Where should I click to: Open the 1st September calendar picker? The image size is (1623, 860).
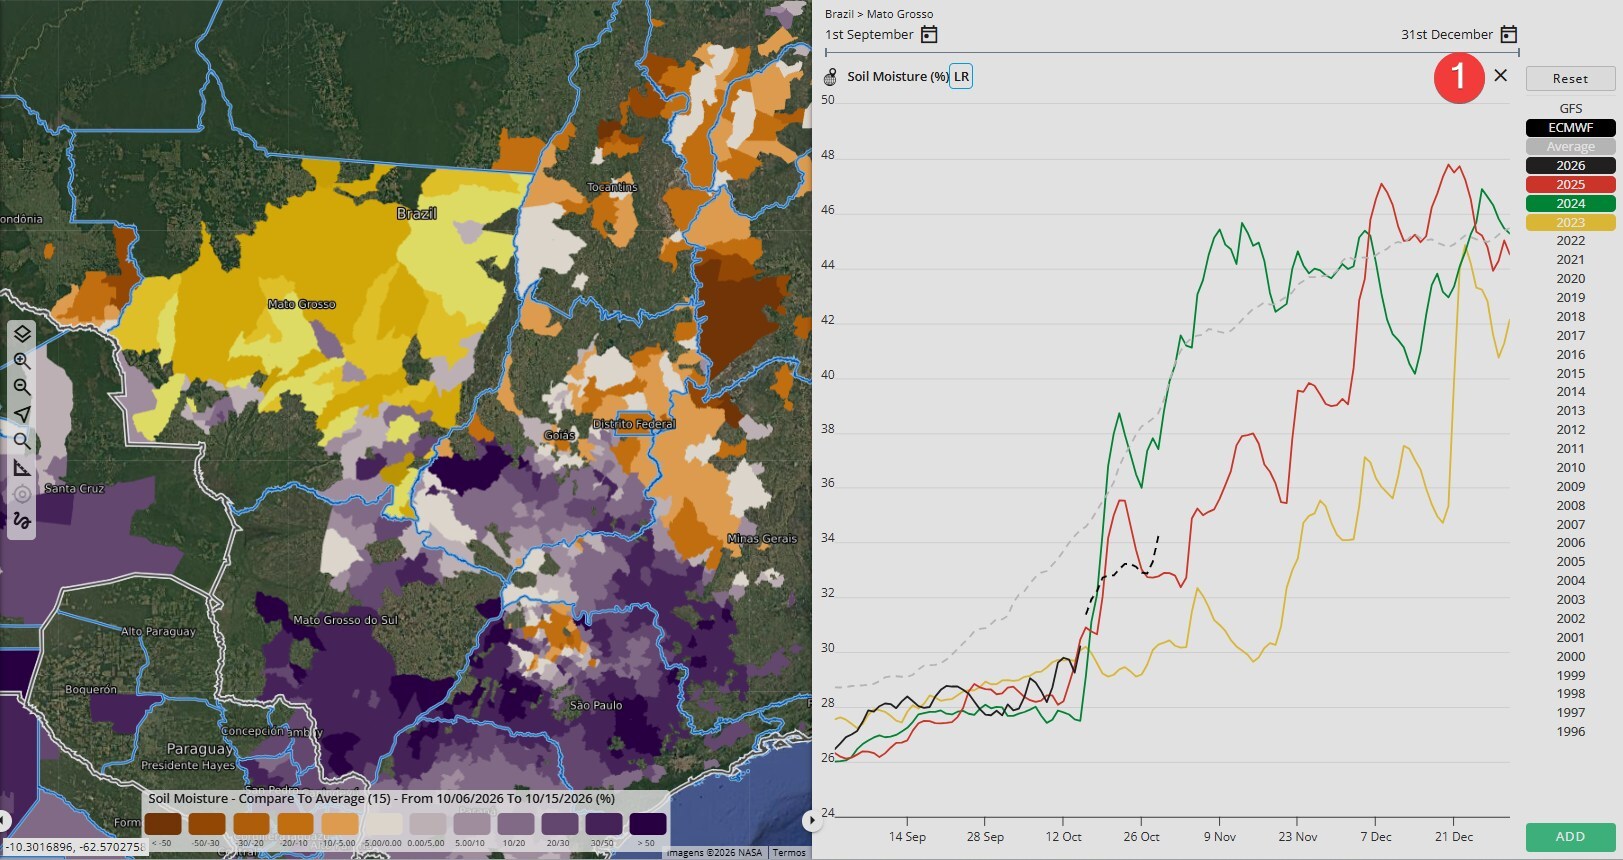click(x=929, y=35)
